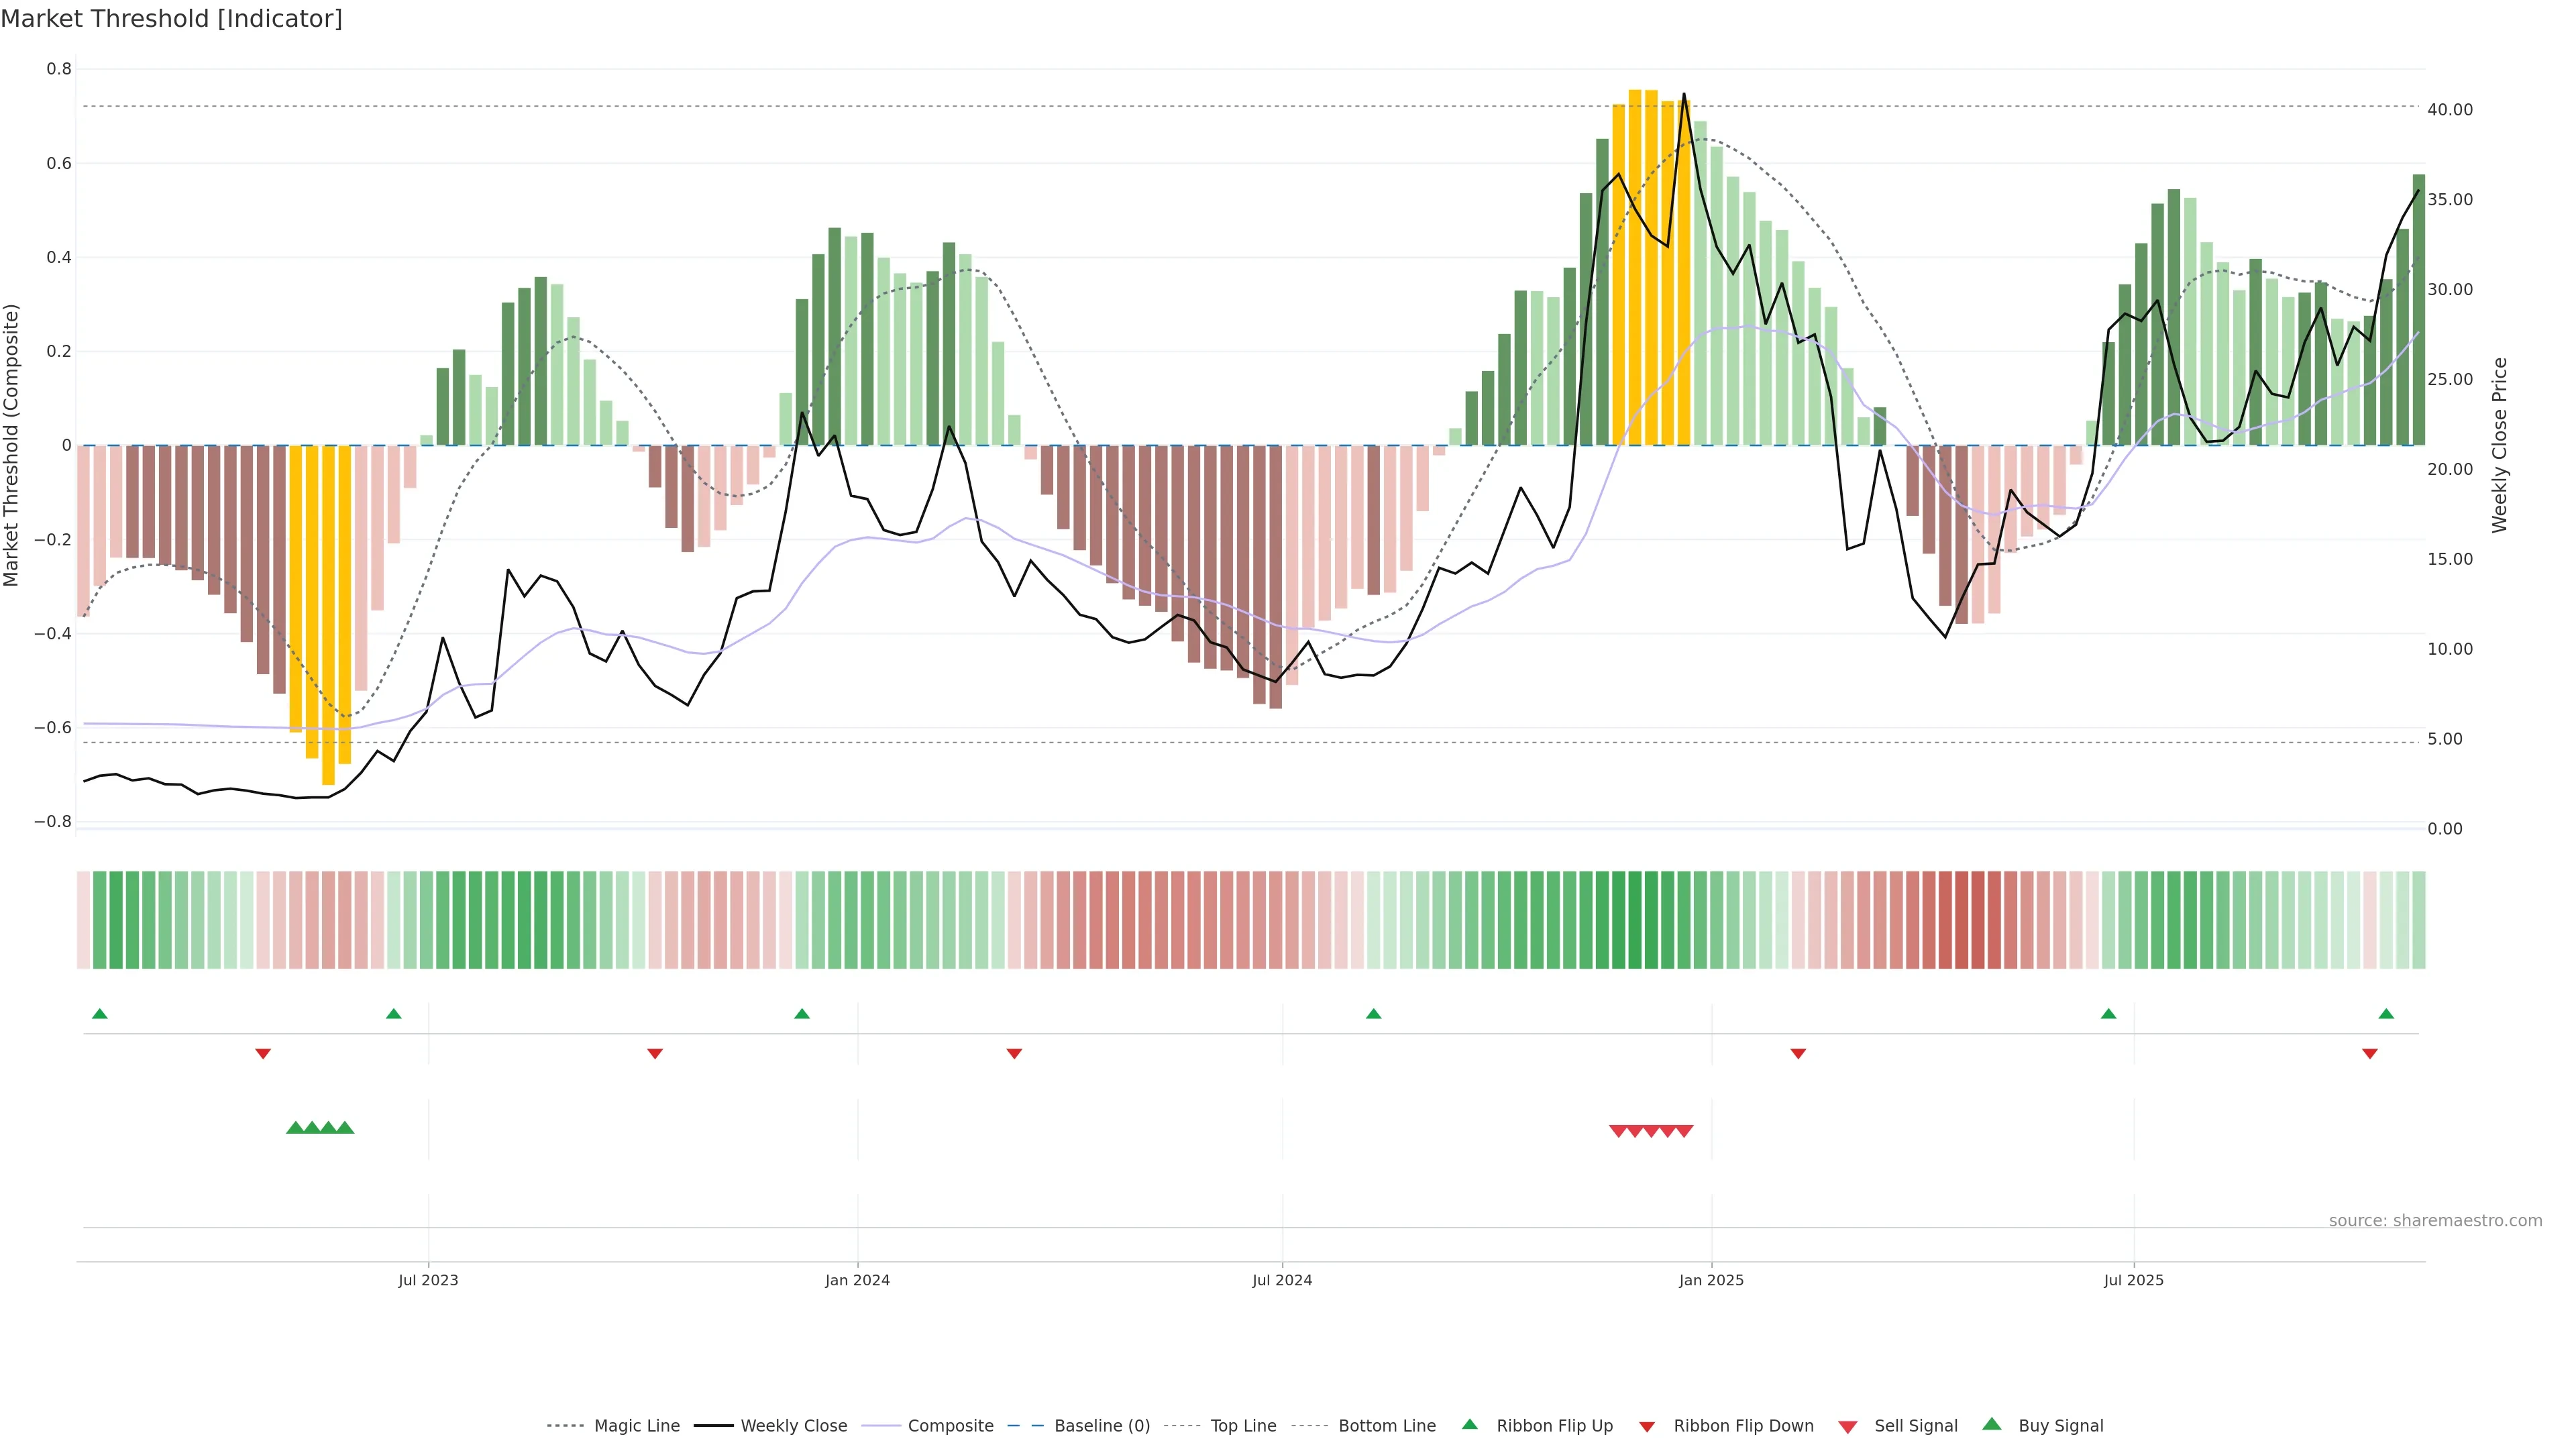Image resolution: width=2576 pixels, height=1449 pixels.
Task: Click the Jan 2025 x-axis label
Action: [1711, 1280]
